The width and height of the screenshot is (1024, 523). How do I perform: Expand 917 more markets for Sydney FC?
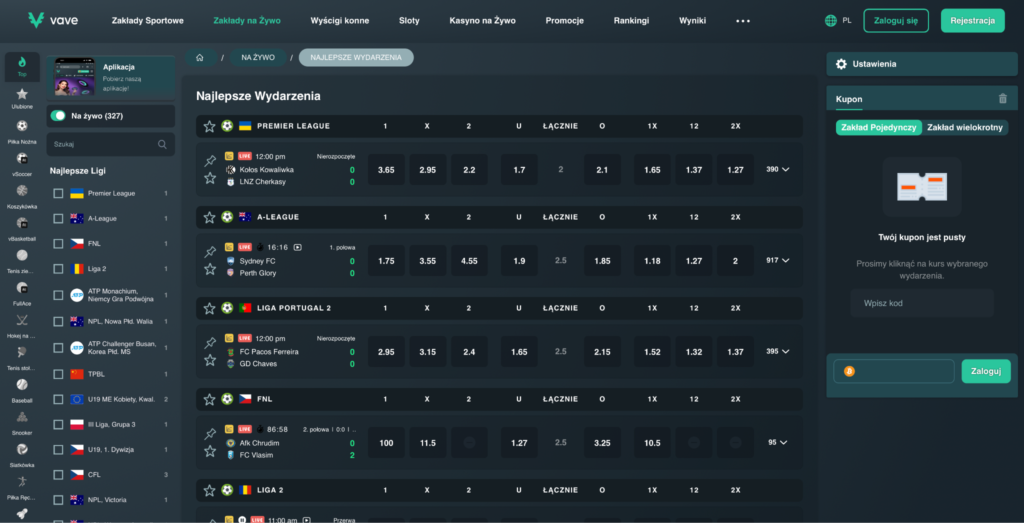coord(778,260)
